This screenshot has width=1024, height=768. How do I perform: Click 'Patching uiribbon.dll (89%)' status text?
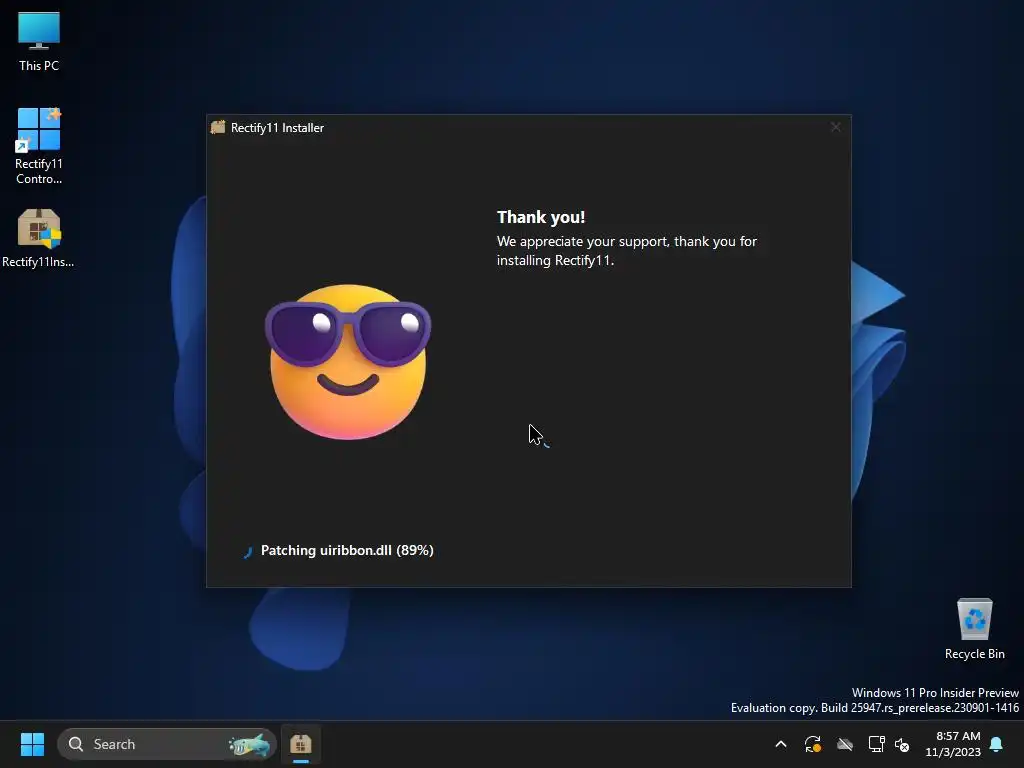click(x=347, y=551)
